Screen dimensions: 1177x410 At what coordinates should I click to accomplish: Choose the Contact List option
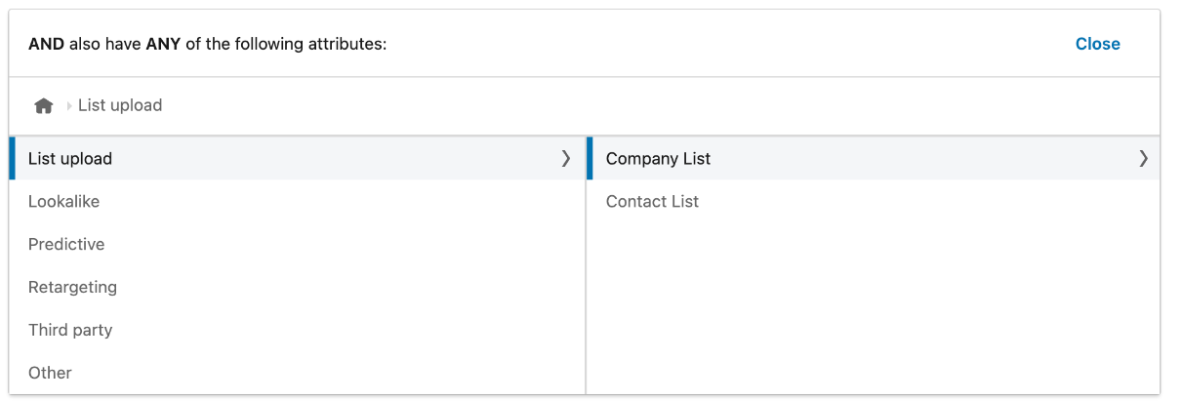tap(652, 202)
